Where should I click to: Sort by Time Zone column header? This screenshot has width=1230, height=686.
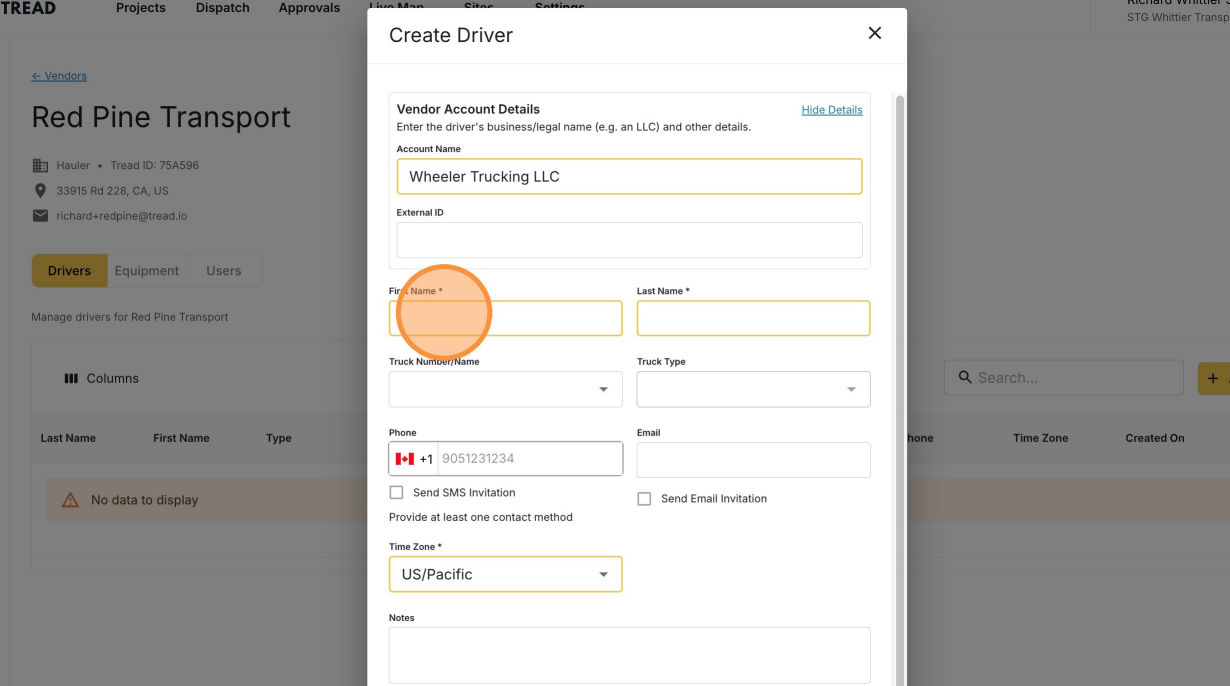tap(1040, 438)
